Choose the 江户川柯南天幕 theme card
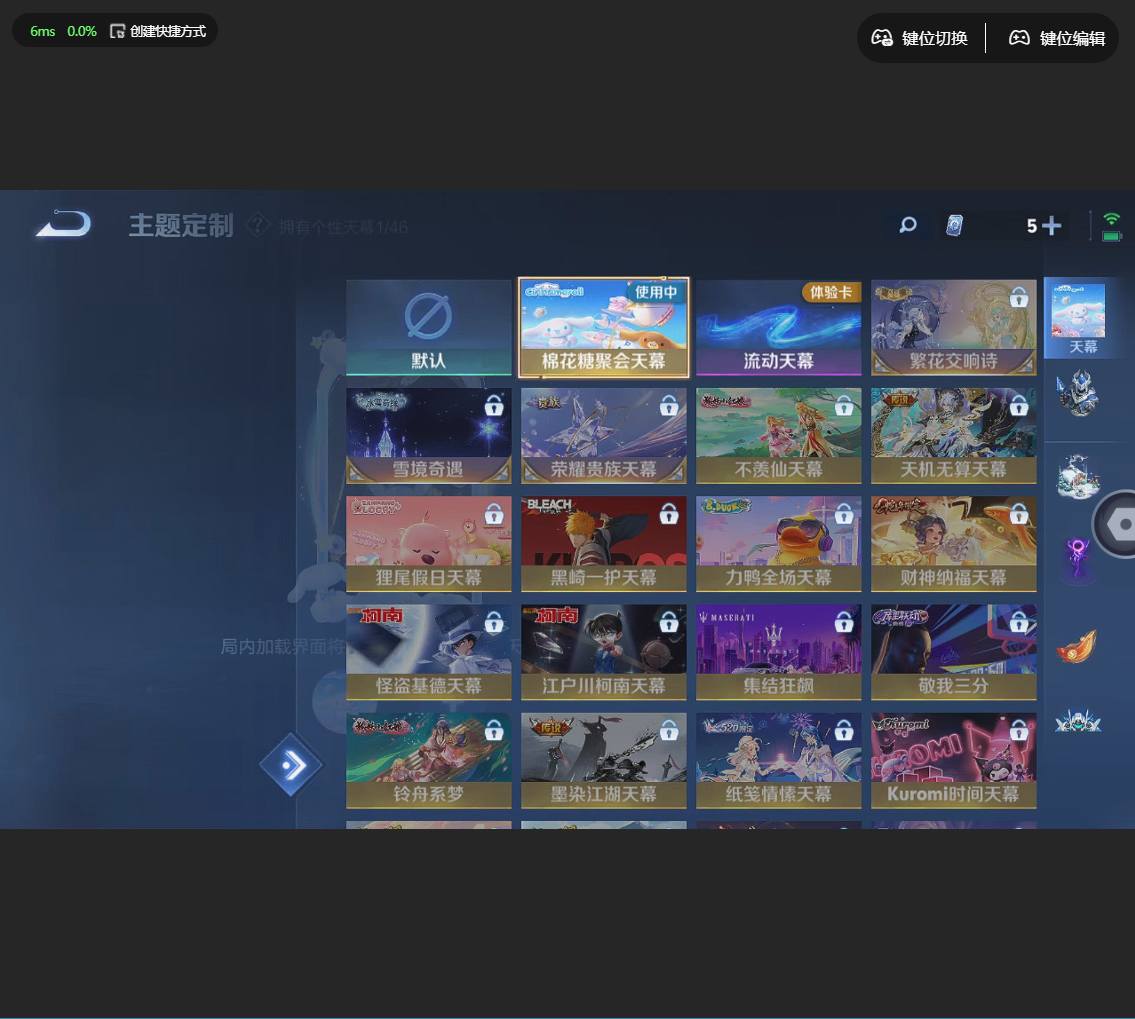 pos(604,652)
